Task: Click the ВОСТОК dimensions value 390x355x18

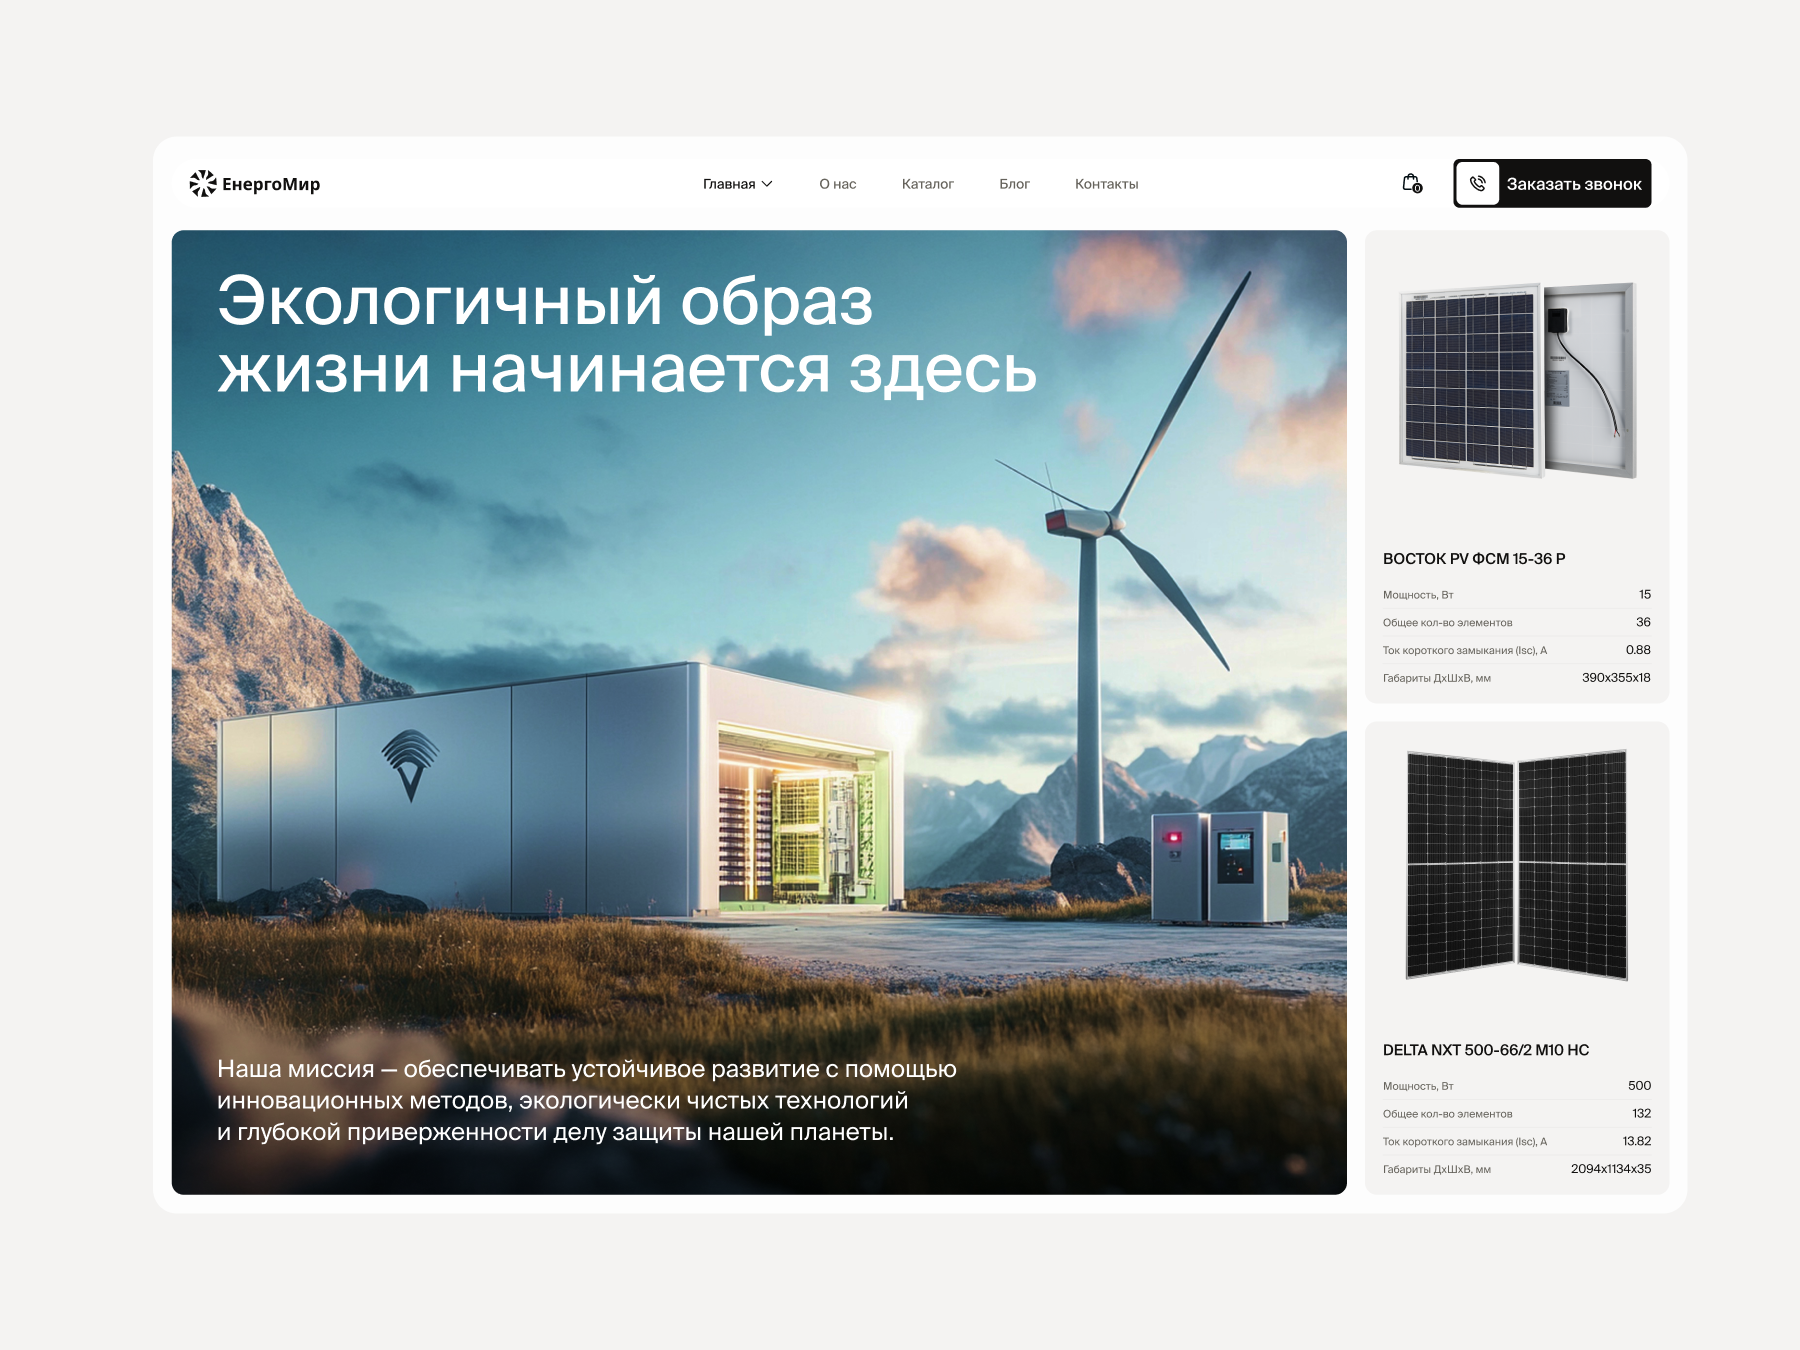Action: click(x=1616, y=678)
